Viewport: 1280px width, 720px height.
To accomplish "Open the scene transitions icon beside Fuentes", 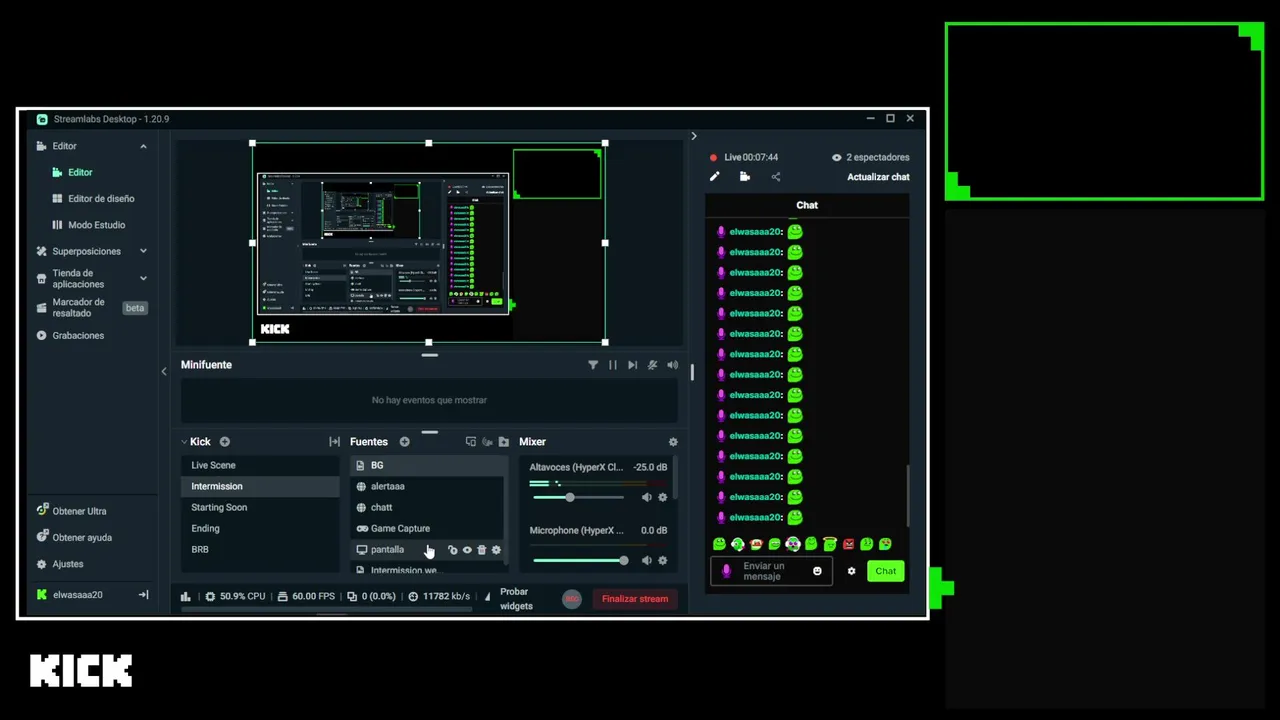I will click(334, 442).
